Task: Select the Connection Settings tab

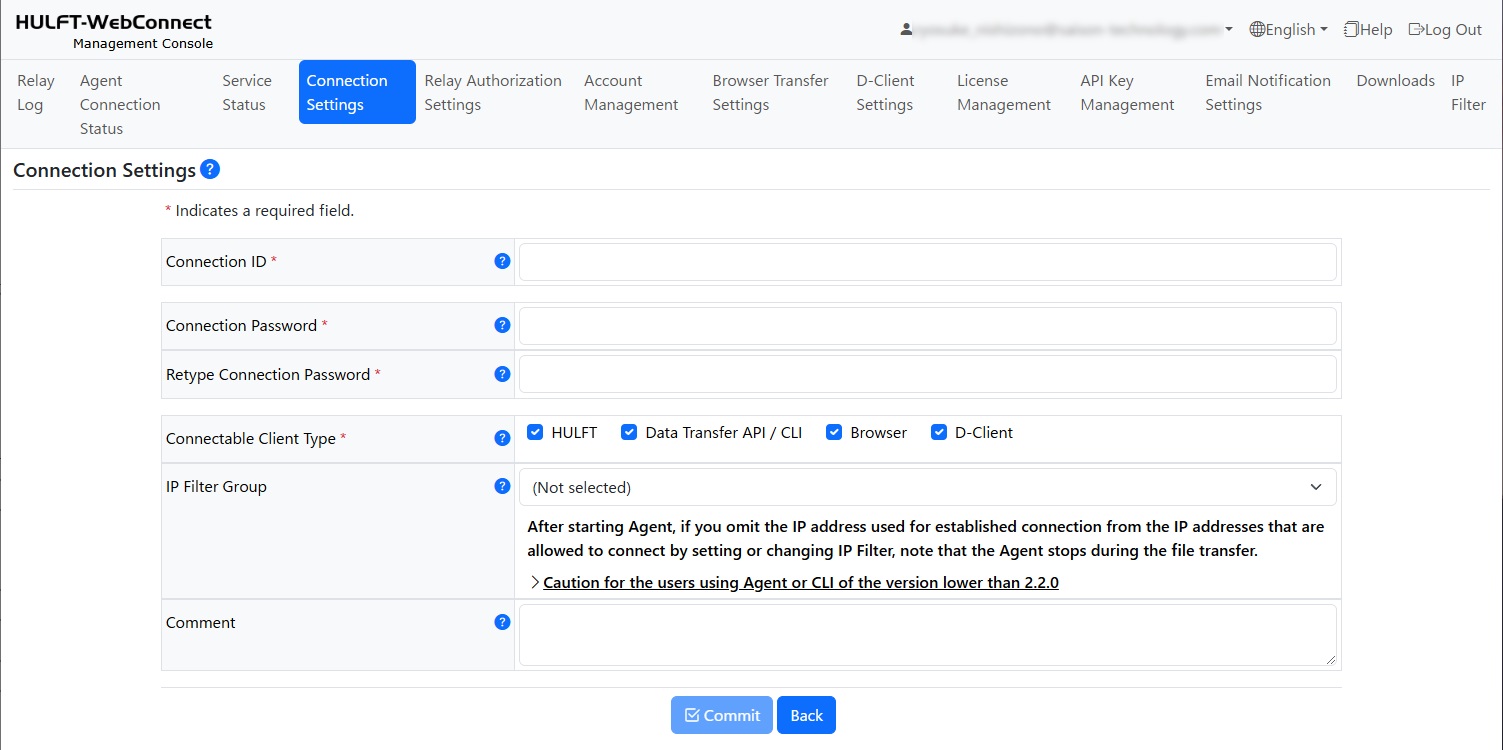Action: pyautogui.click(x=357, y=92)
